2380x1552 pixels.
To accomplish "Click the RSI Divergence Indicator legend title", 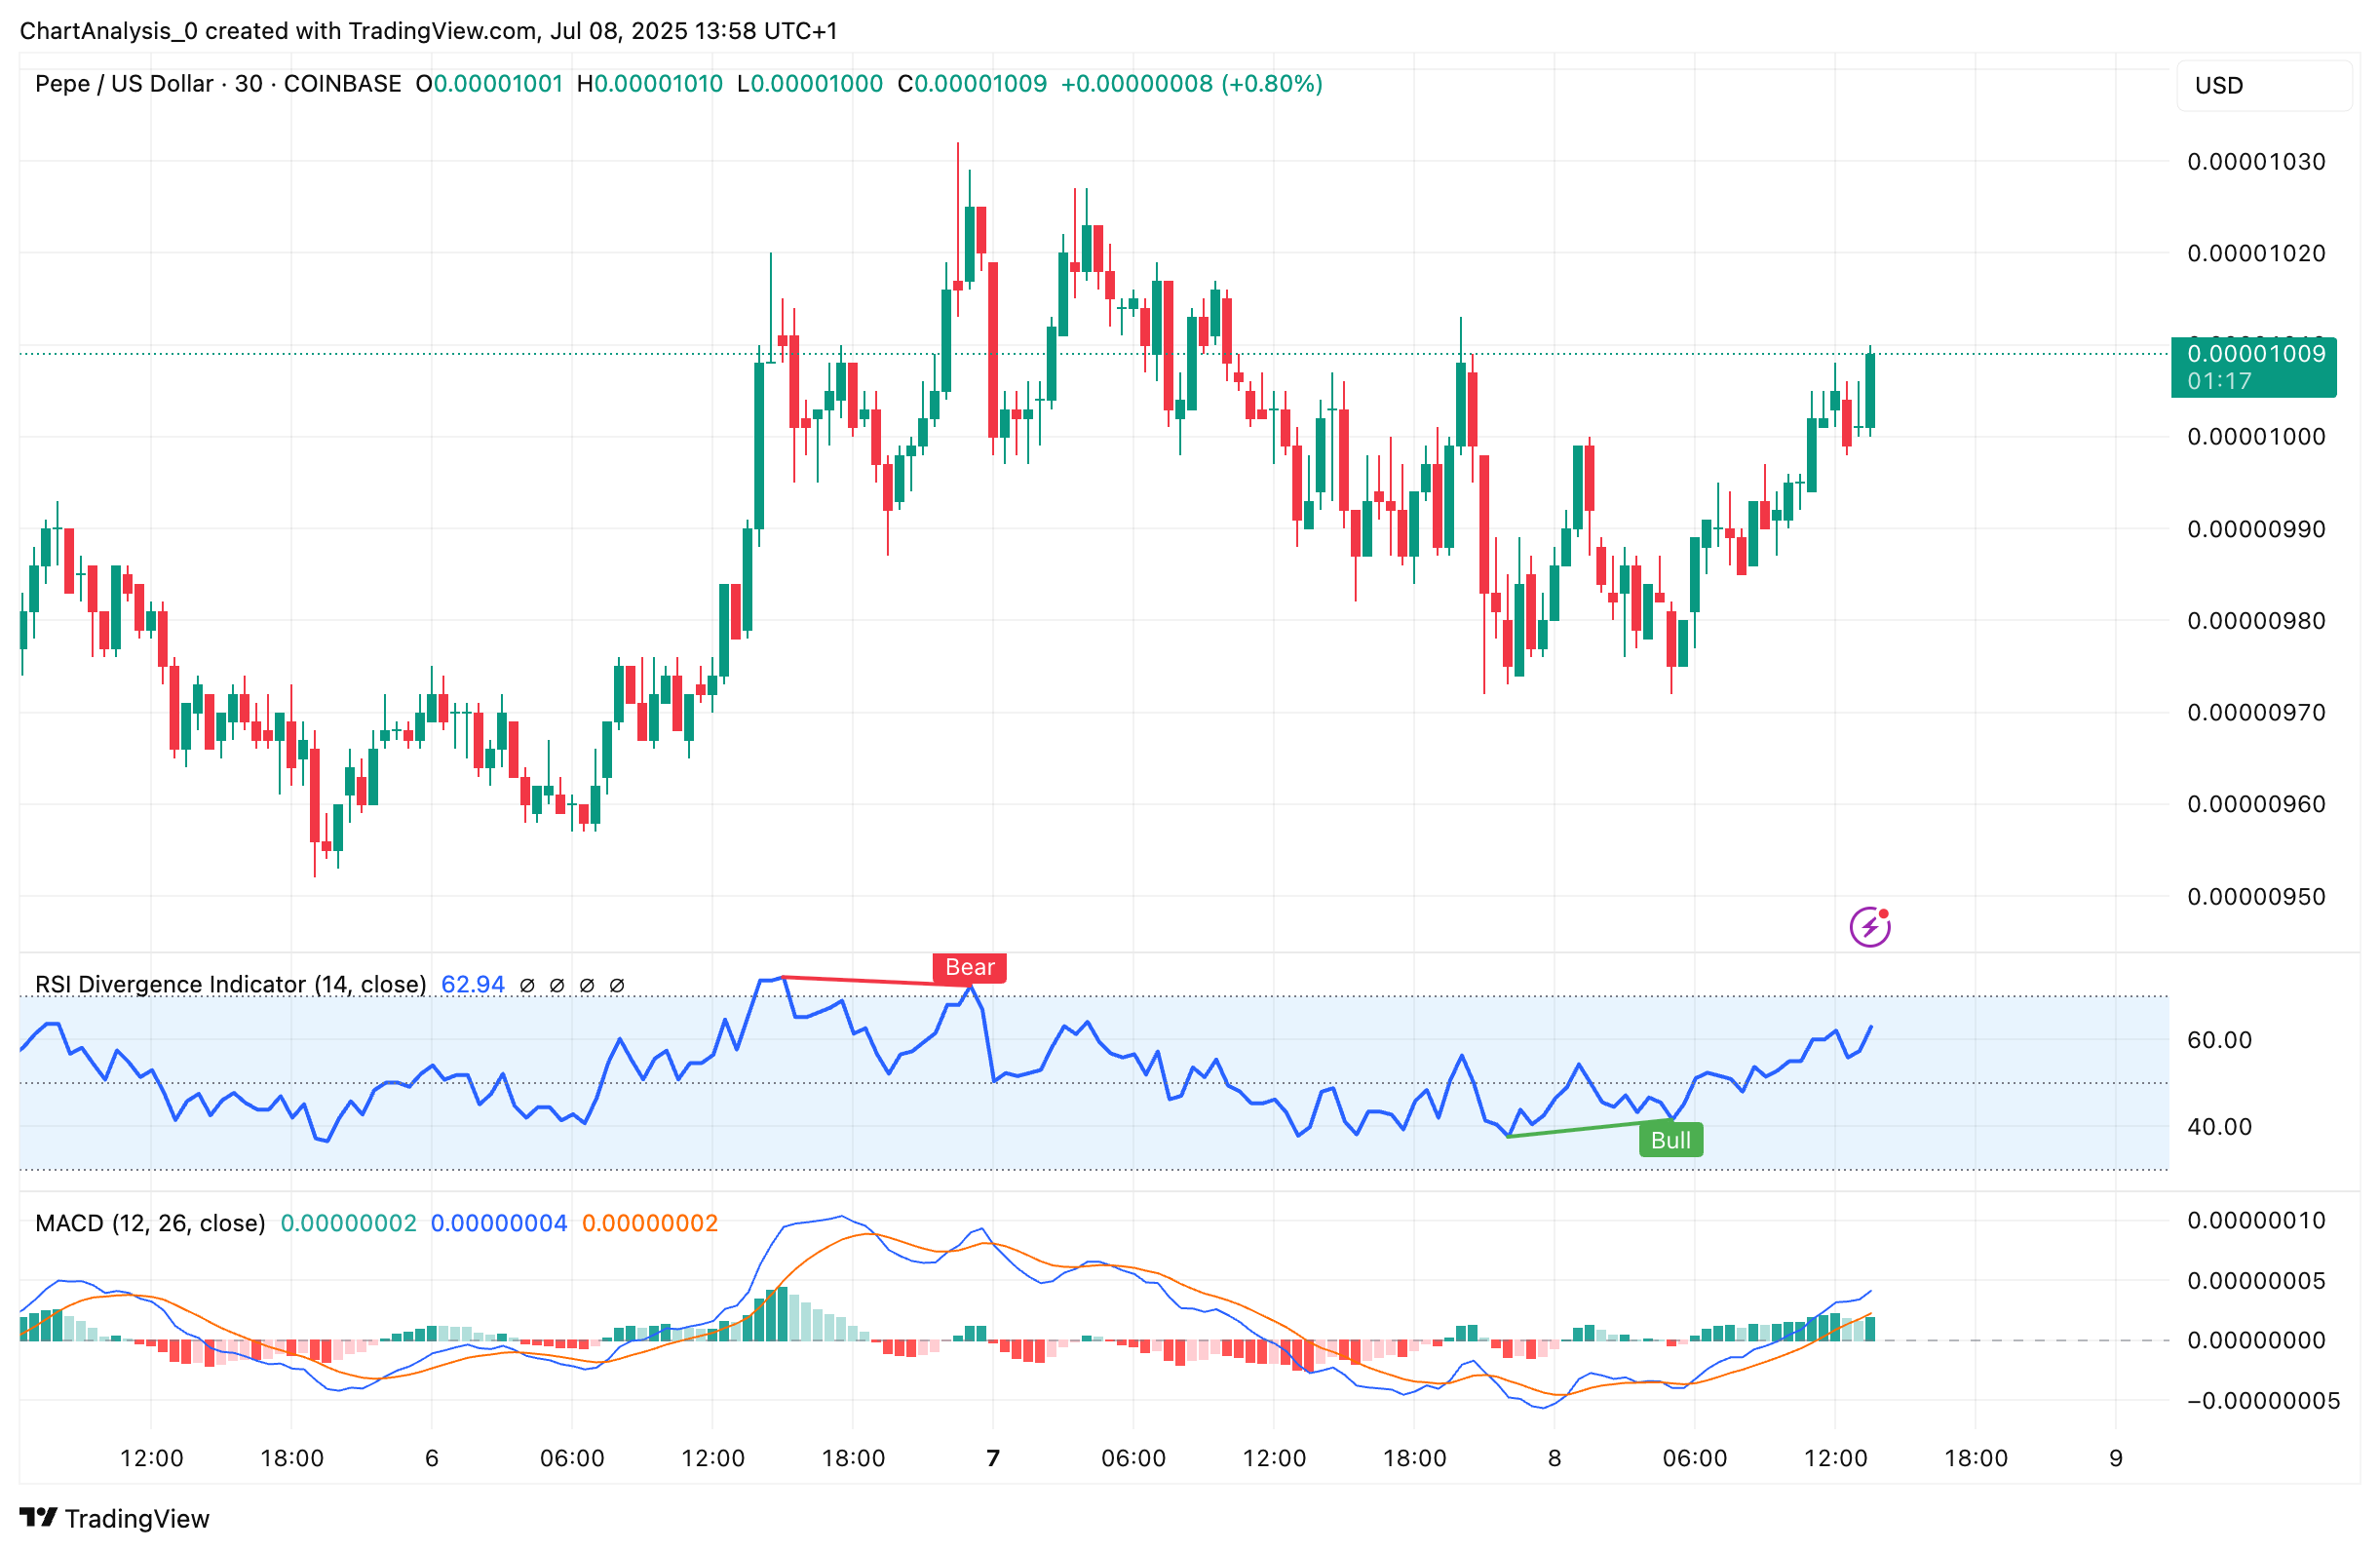I will tap(230, 984).
